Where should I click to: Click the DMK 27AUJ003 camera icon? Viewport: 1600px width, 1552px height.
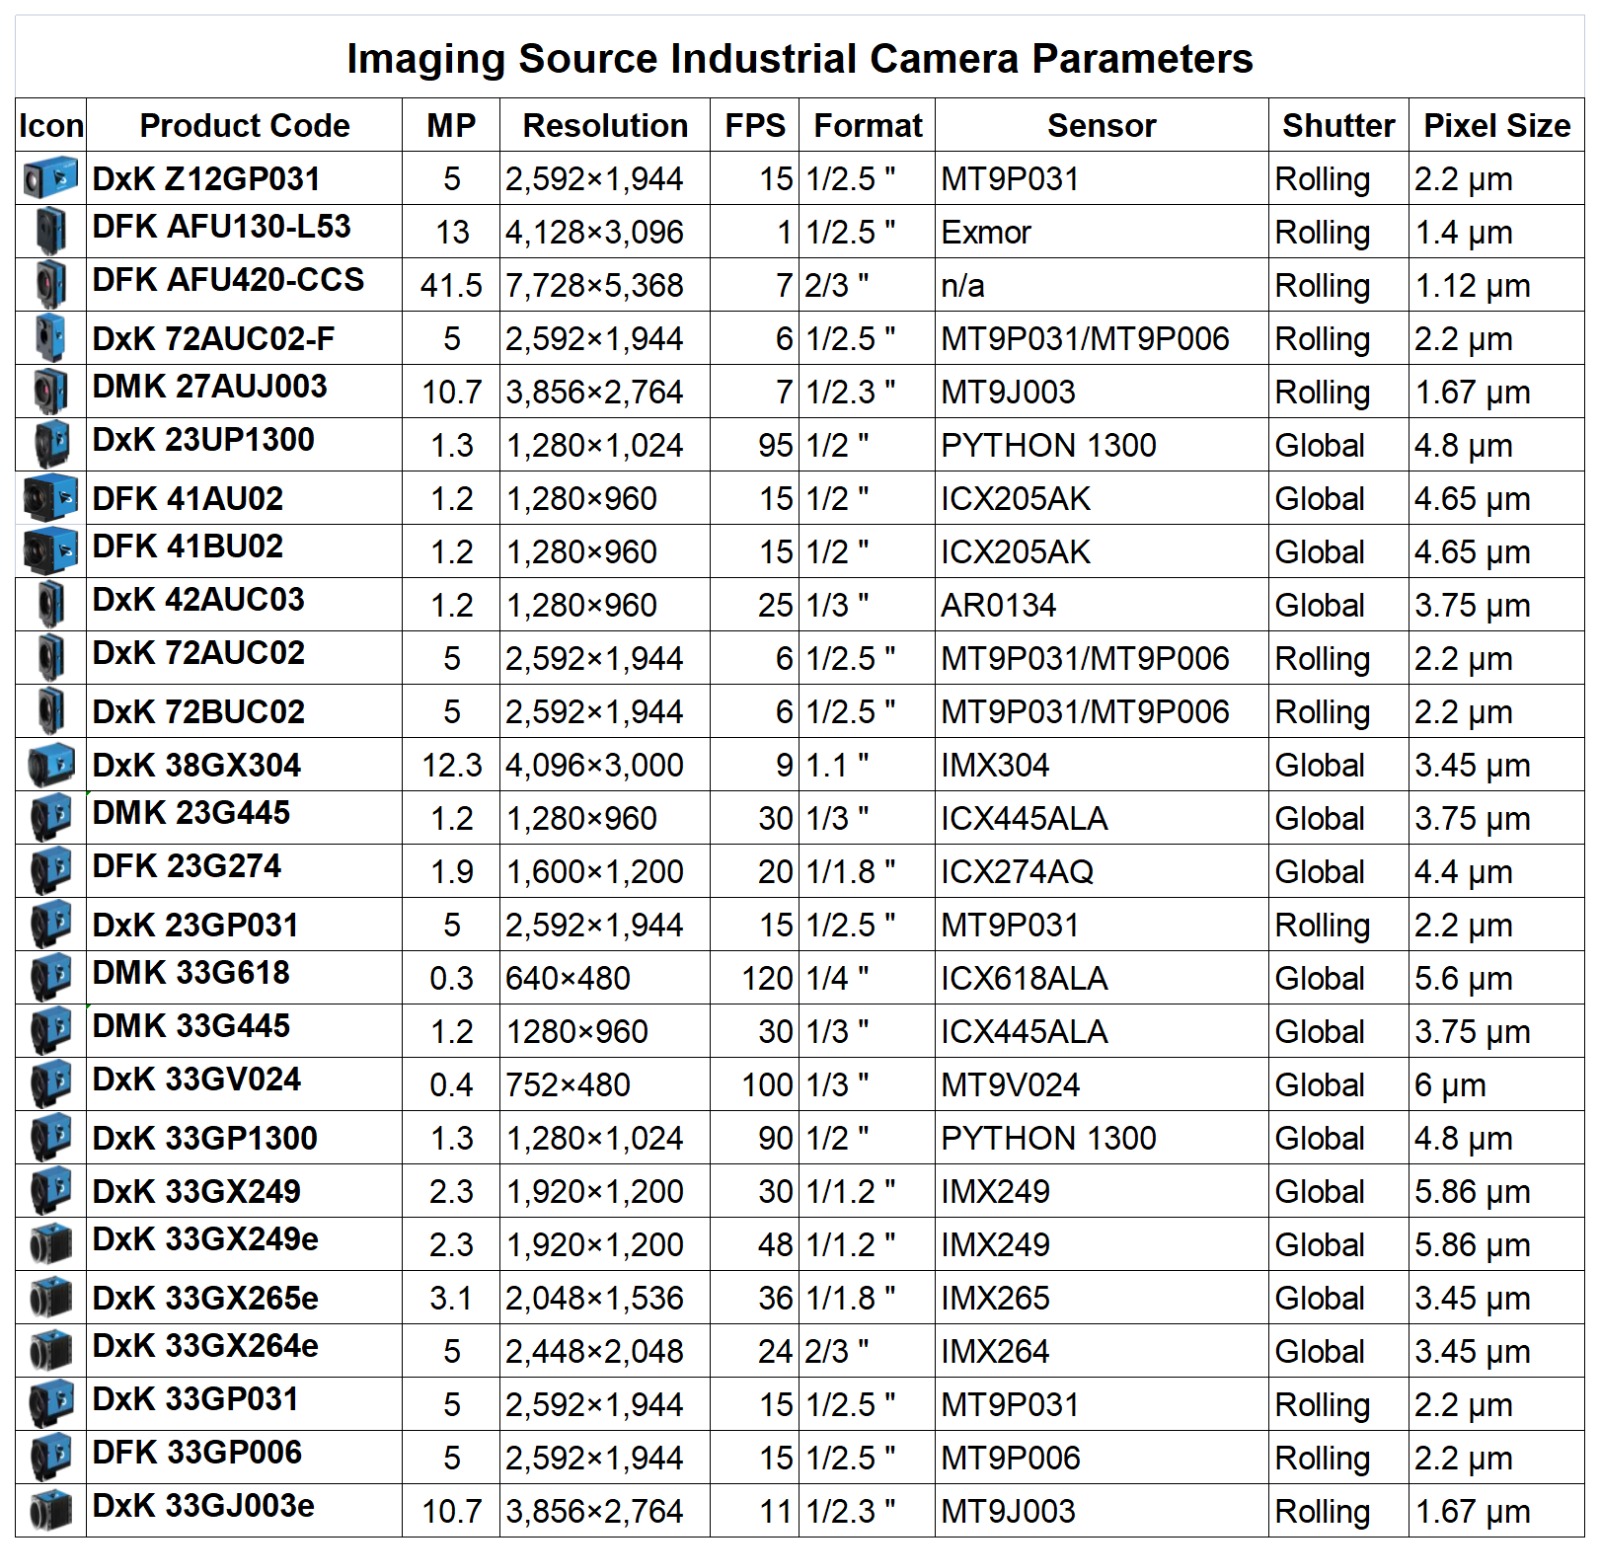pos(51,391)
